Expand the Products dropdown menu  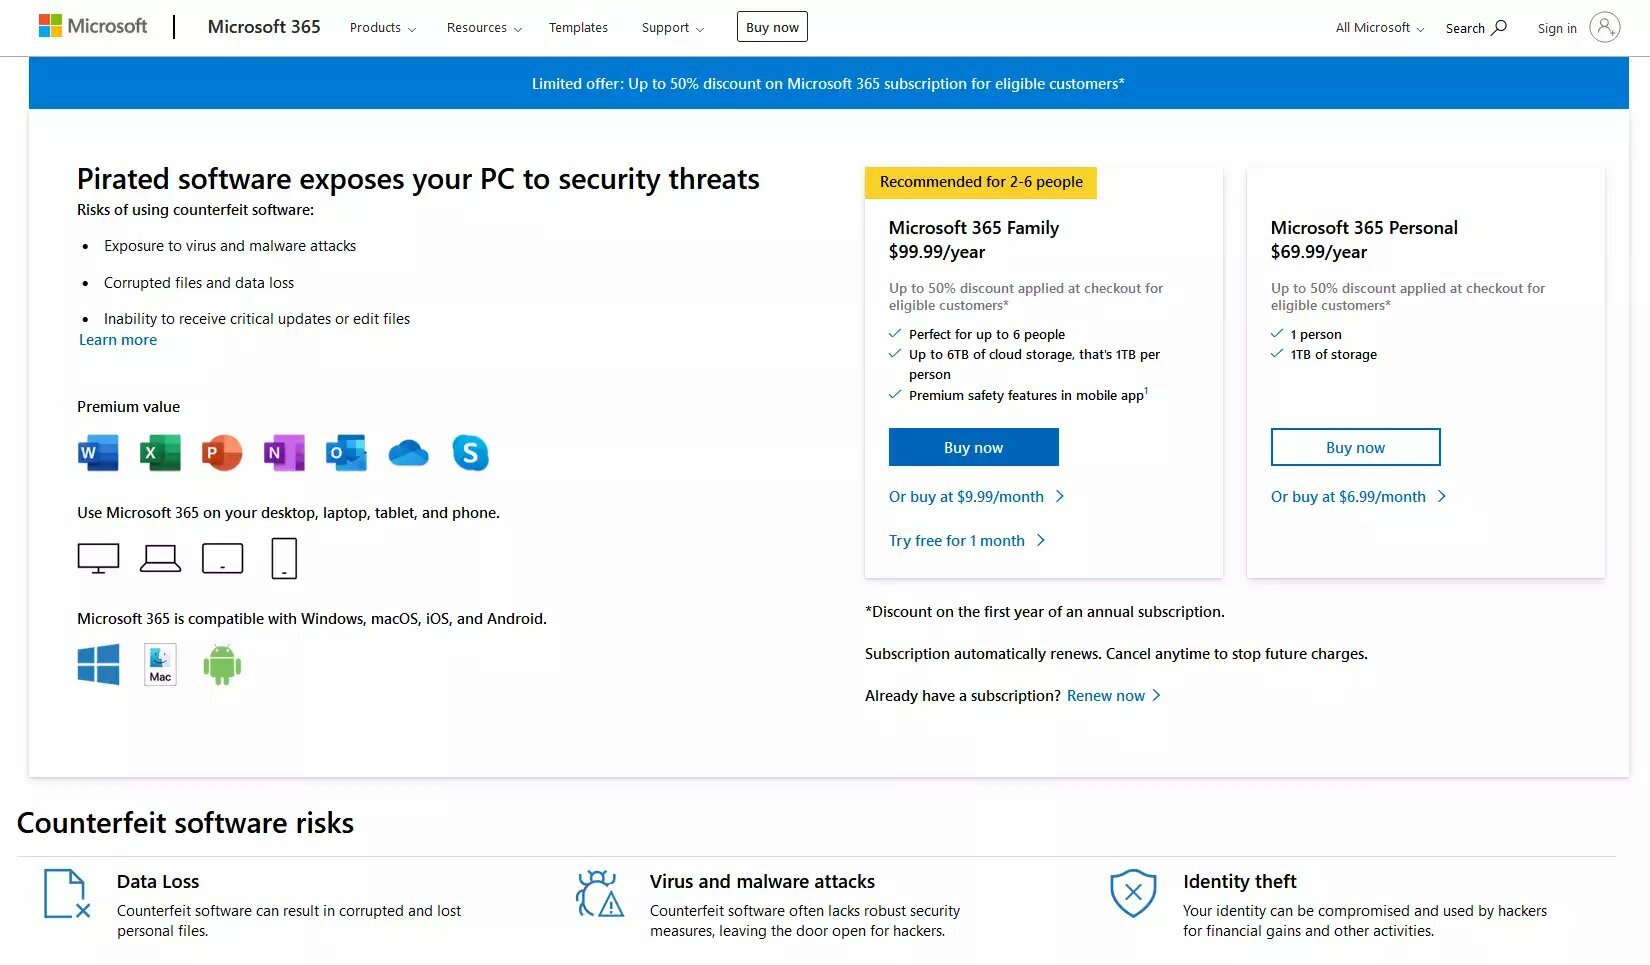pyautogui.click(x=382, y=28)
